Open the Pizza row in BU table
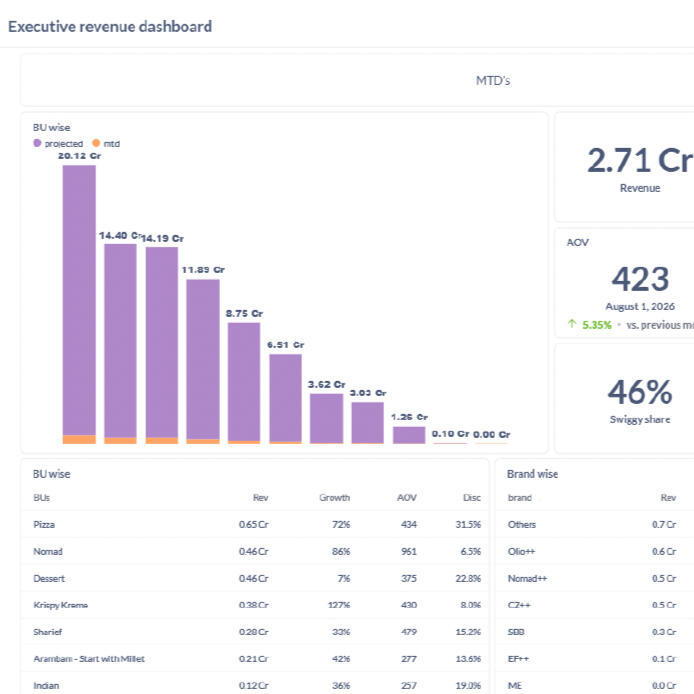 (x=255, y=524)
